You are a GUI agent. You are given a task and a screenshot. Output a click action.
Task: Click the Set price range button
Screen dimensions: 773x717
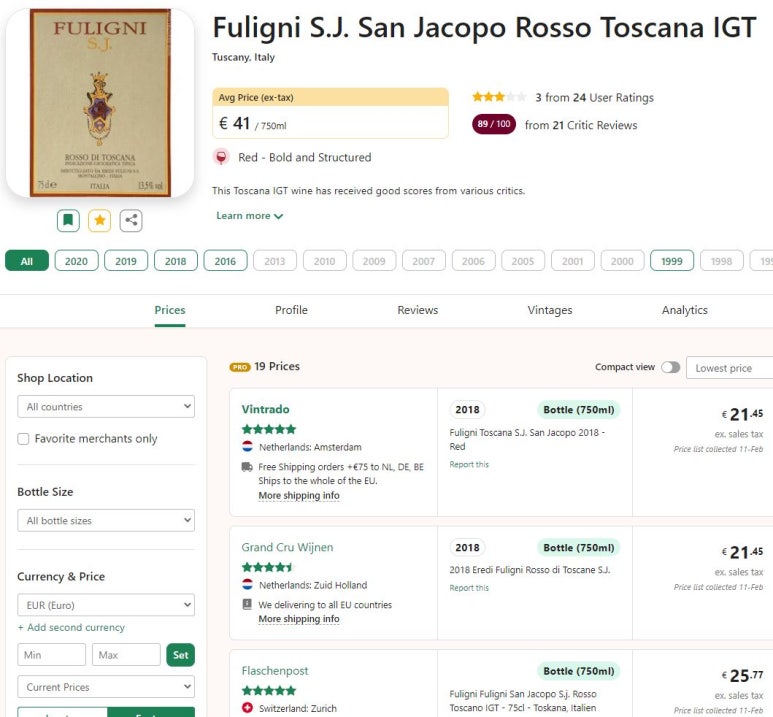click(x=180, y=655)
